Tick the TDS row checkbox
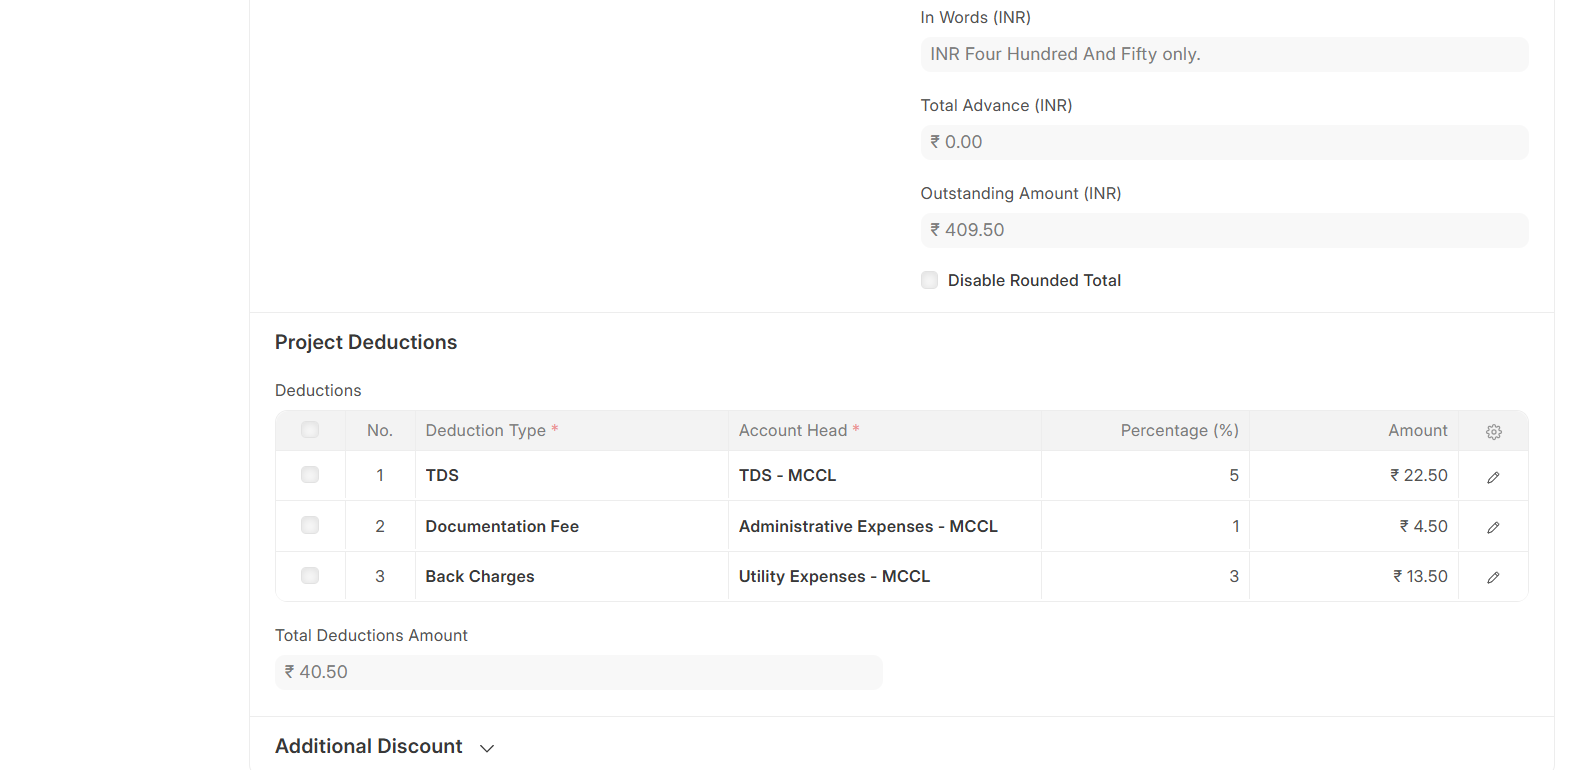Viewport: 1591px width, 770px height. tap(310, 475)
